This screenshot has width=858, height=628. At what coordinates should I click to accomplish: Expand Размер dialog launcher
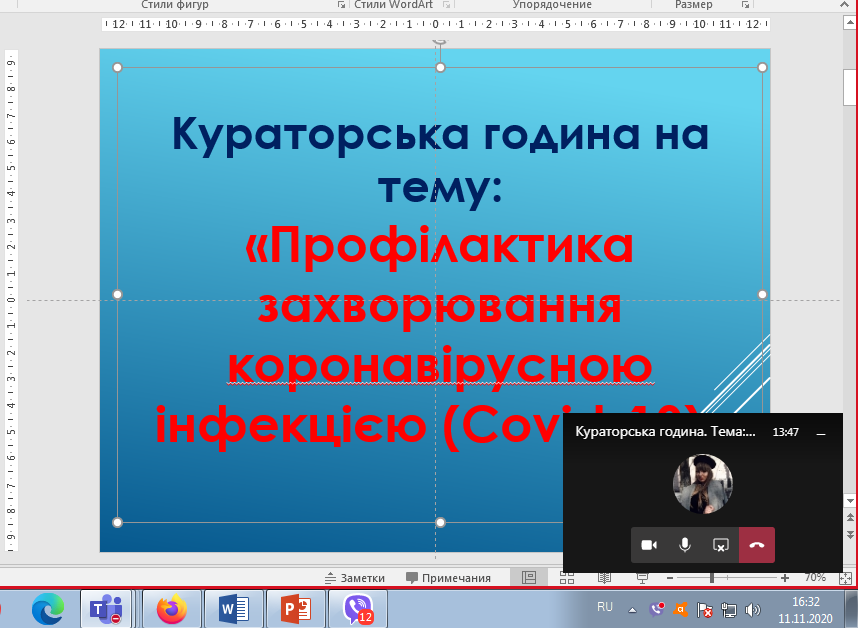pyautogui.click(x=745, y=5)
